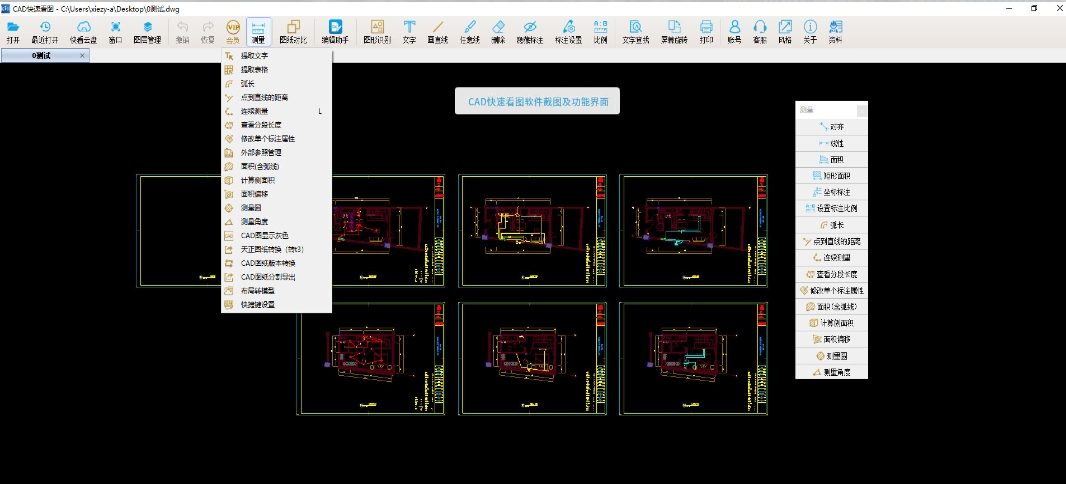Choose 提取表格 from the measure menu
The height and width of the screenshot is (484, 1066).
click(x=276, y=69)
